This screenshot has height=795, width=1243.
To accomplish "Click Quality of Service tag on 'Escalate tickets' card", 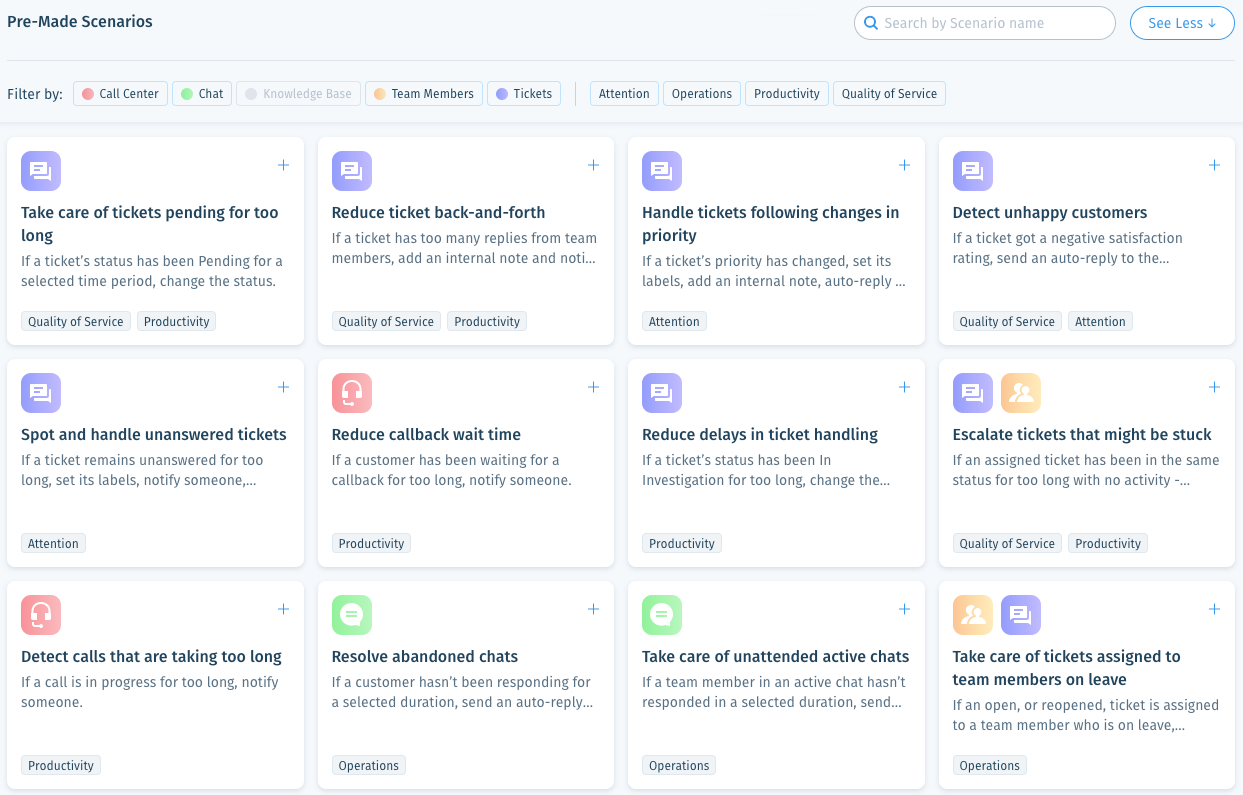I will tap(1007, 544).
